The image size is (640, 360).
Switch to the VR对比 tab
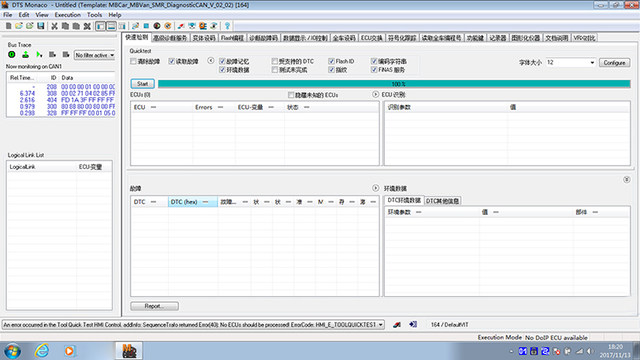(x=584, y=38)
